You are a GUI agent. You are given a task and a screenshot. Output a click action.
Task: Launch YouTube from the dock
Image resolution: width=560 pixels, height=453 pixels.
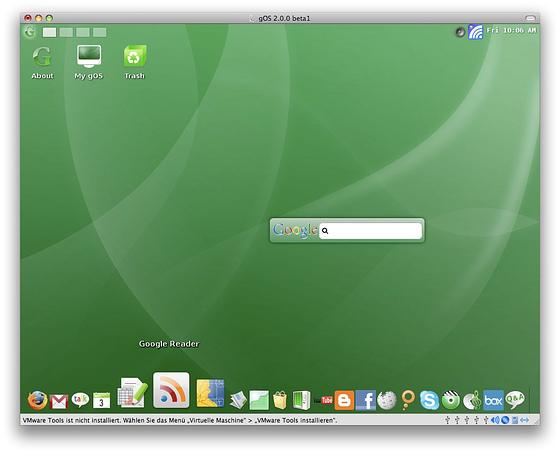tap(324, 400)
